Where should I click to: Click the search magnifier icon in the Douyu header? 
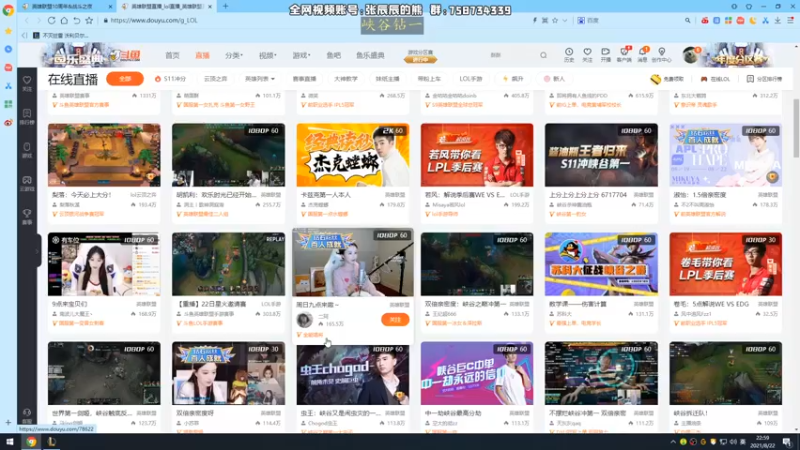point(543,55)
